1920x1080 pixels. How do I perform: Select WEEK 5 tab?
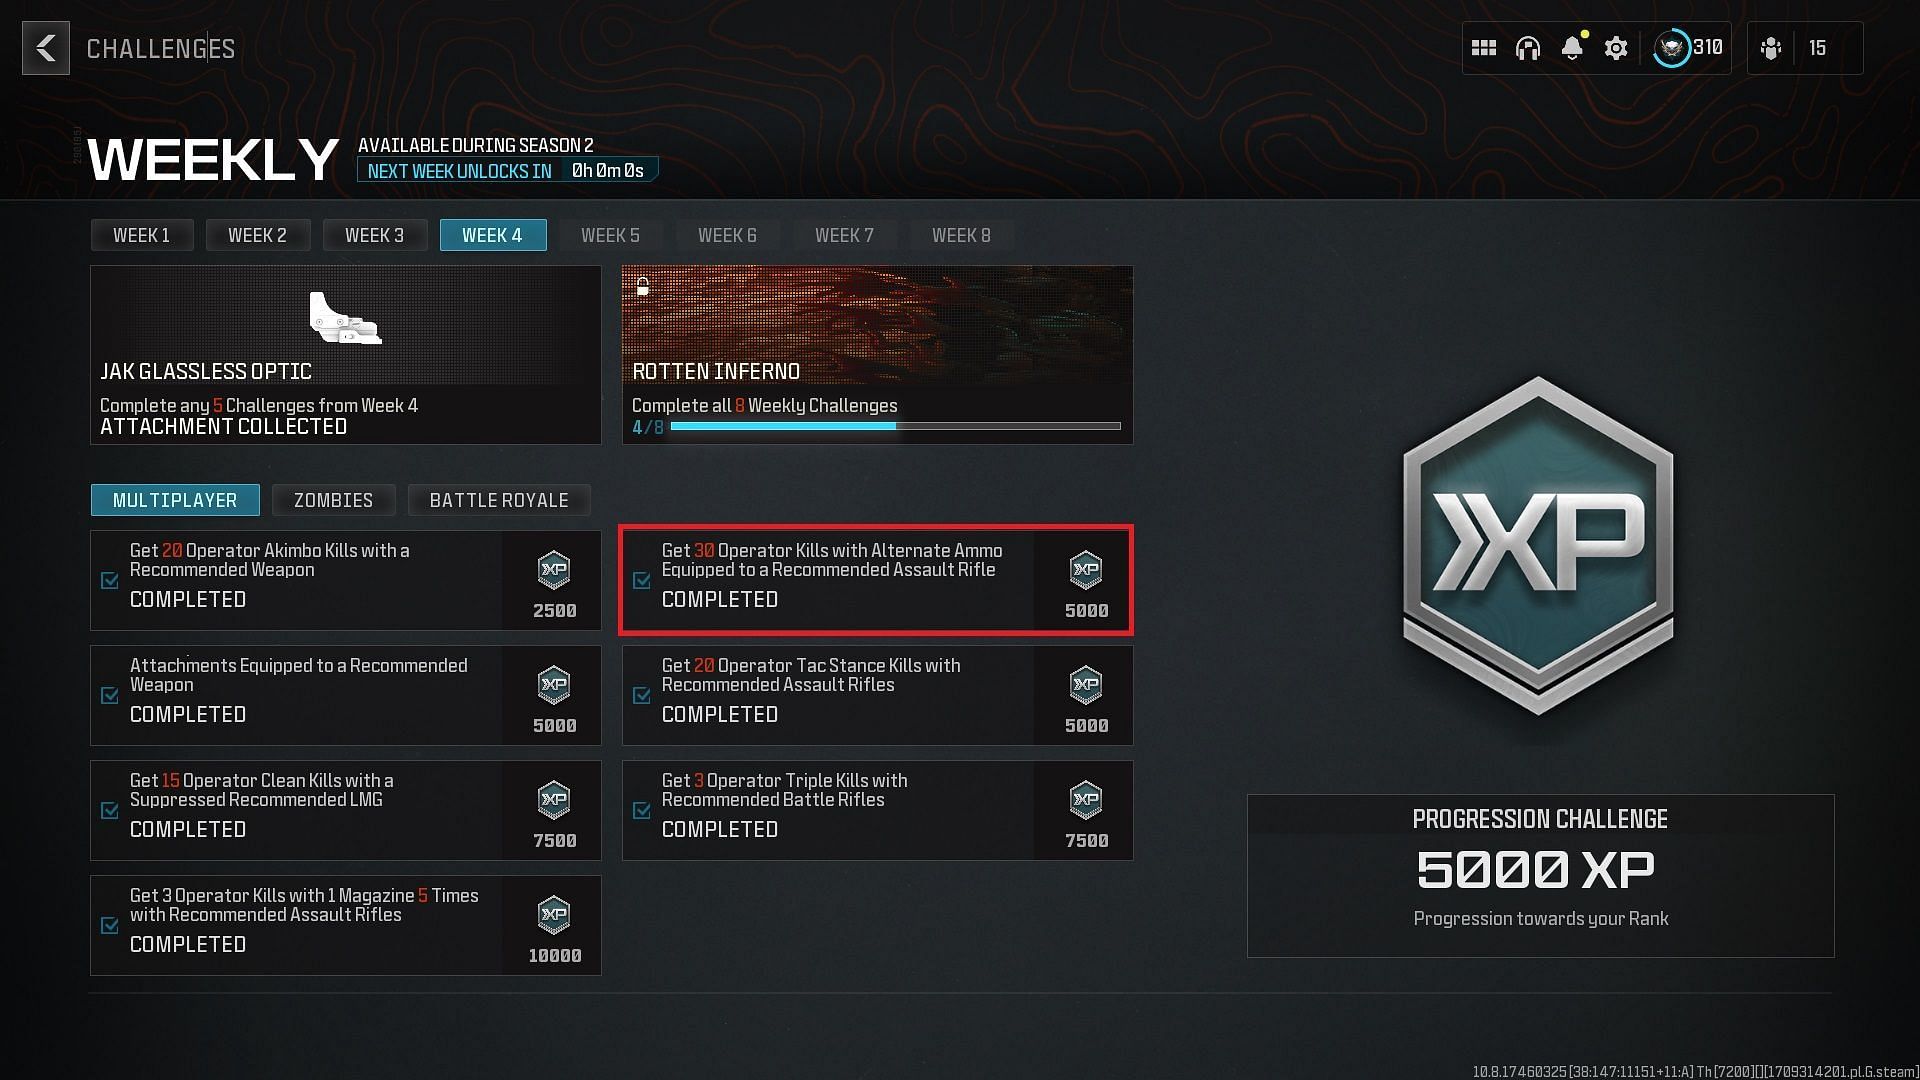[x=609, y=235]
